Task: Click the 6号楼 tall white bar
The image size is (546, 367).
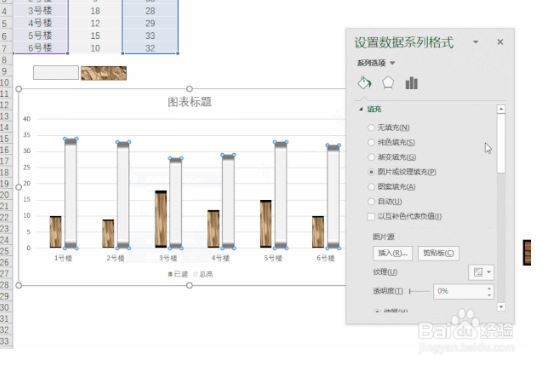Action: (x=333, y=197)
